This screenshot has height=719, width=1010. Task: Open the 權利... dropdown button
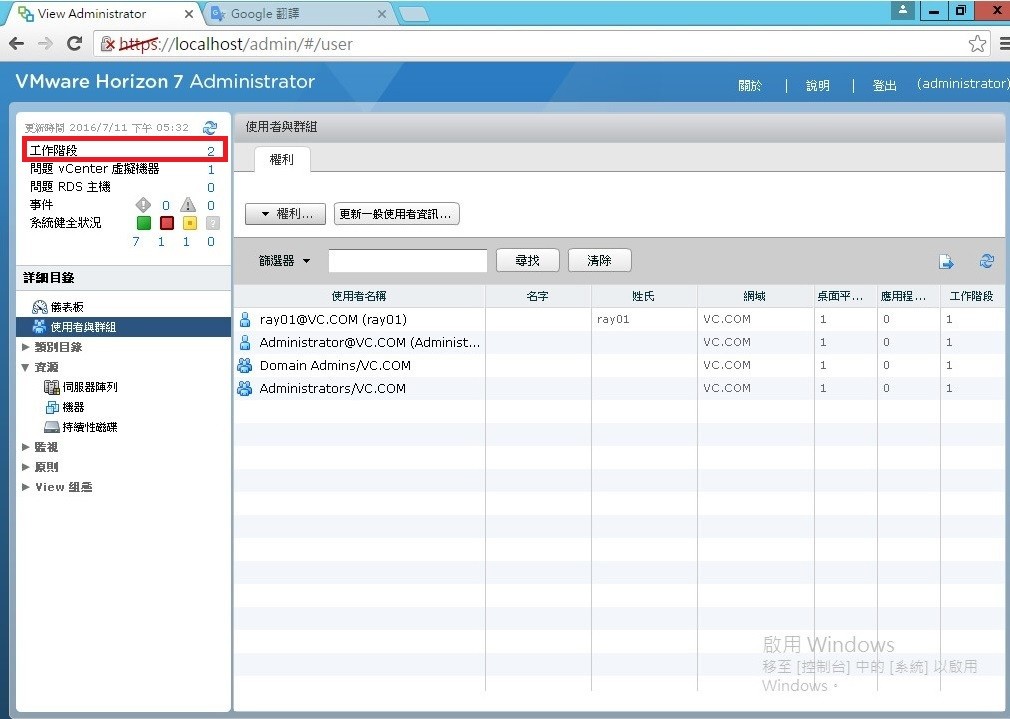tap(285, 214)
